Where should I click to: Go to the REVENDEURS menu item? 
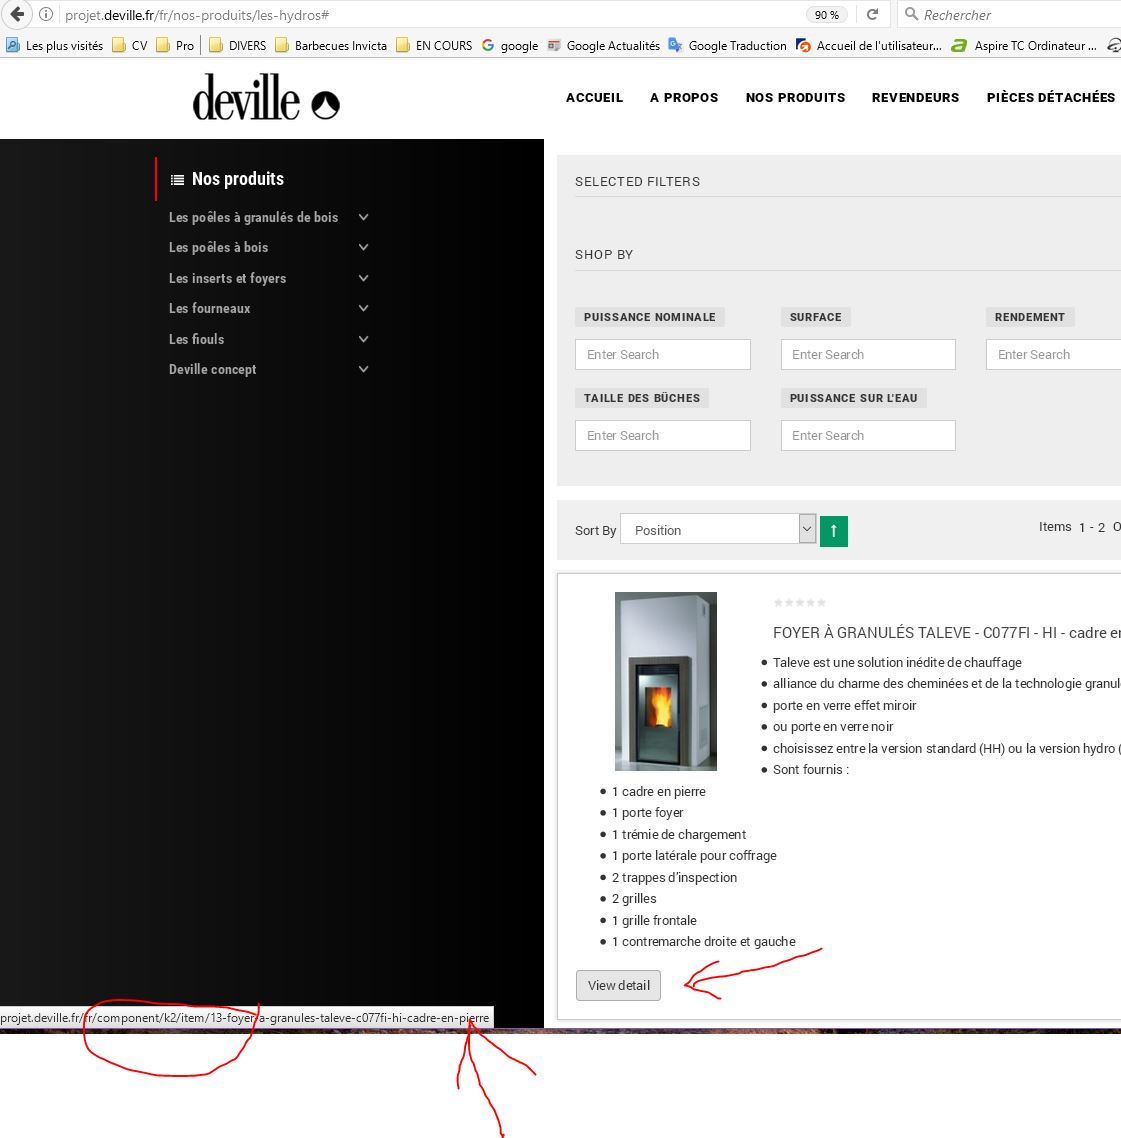click(x=915, y=97)
